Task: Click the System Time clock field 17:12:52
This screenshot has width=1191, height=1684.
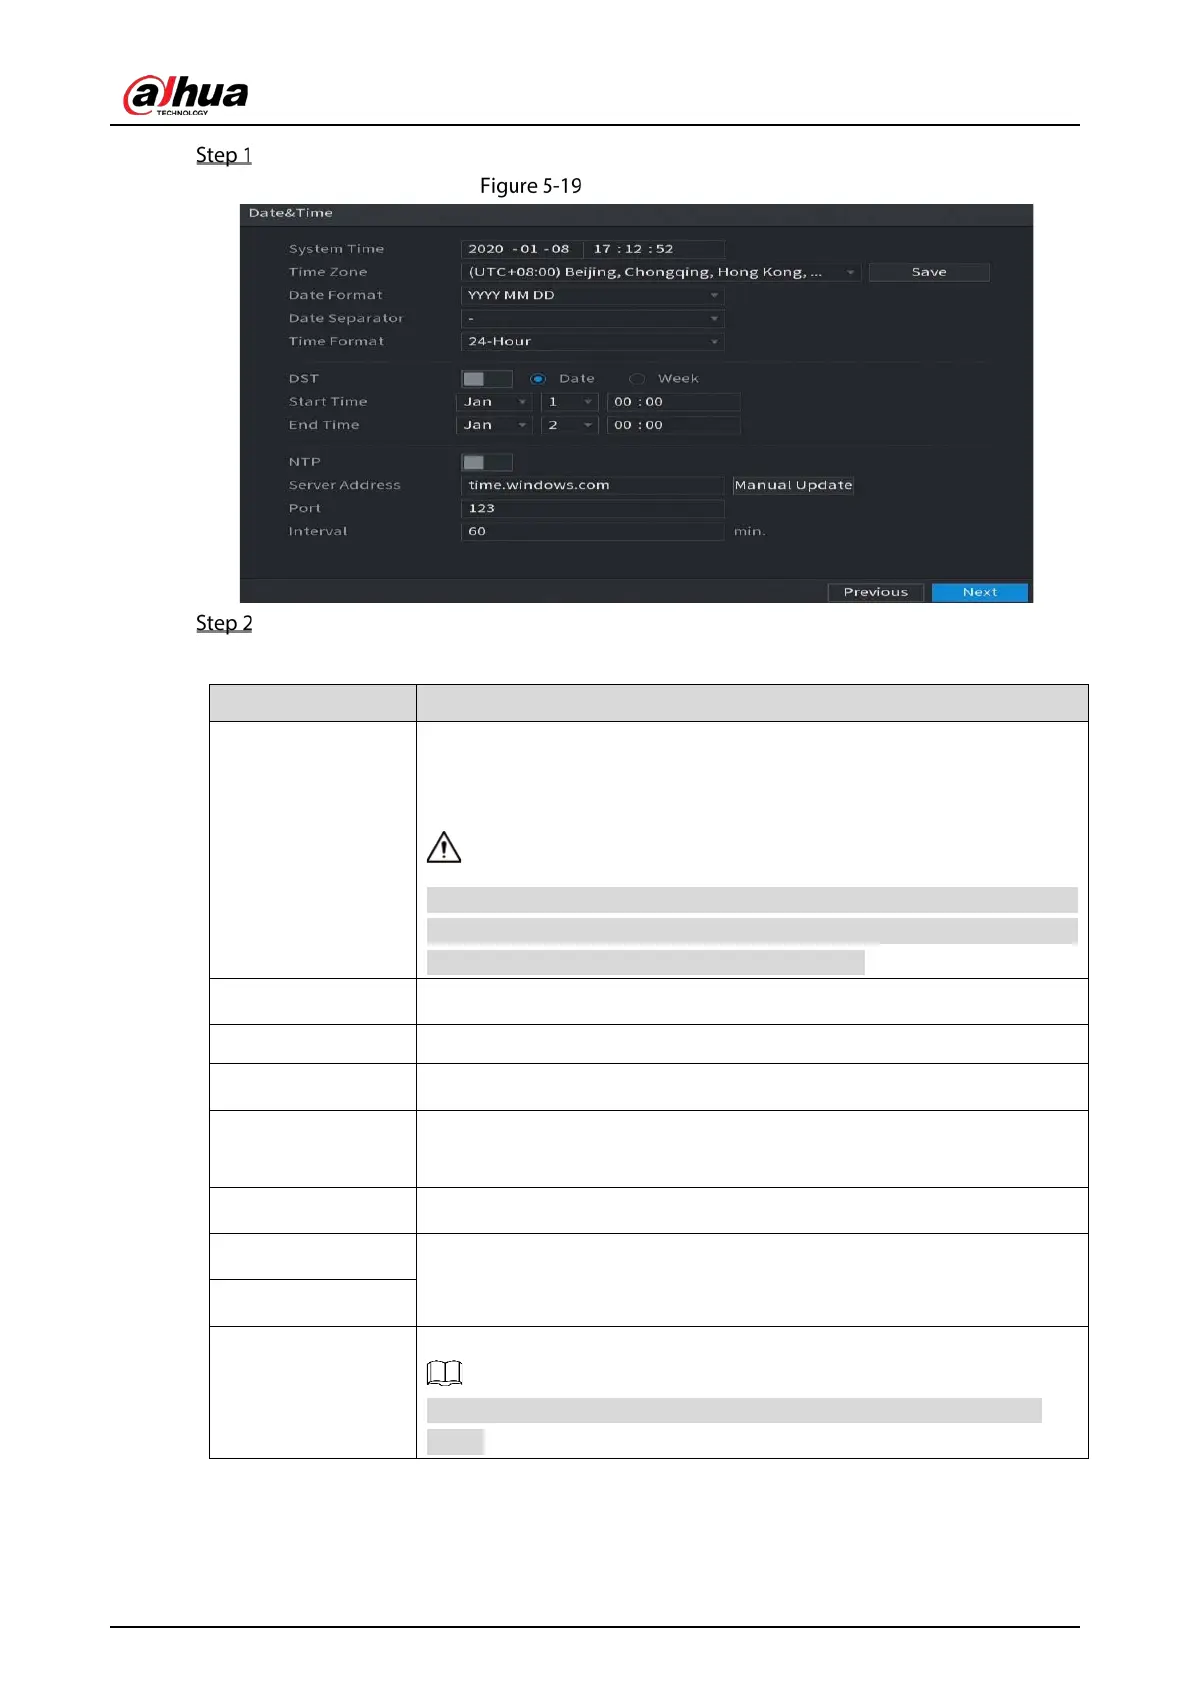Action: (x=654, y=249)
